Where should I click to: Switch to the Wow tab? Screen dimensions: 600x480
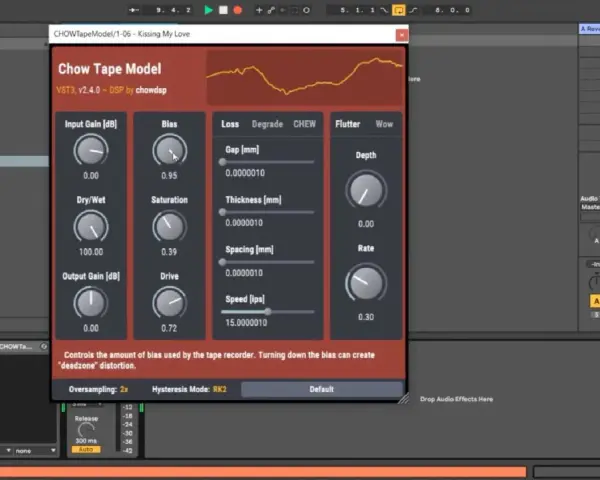(384, 124)
